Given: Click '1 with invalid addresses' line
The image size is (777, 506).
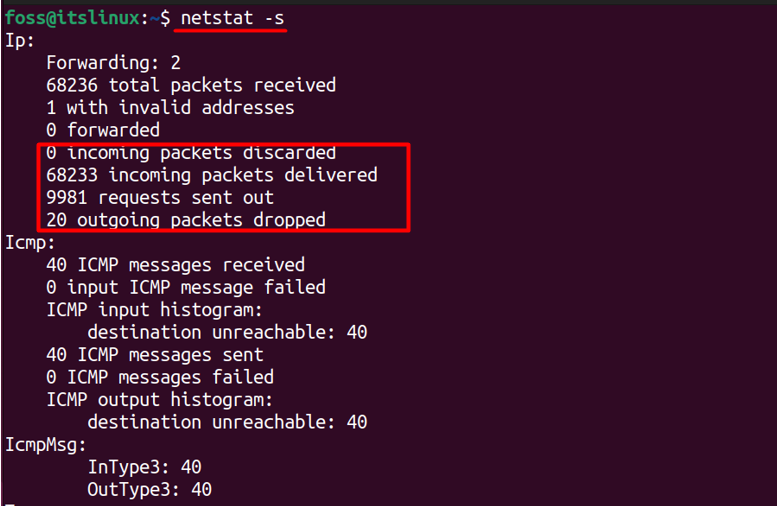Looking at the screenshot, I should [x=170, y=108].
